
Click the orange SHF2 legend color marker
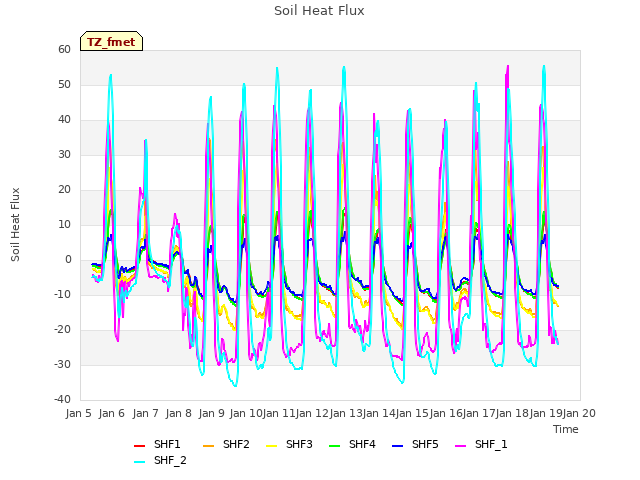[209, 446]
